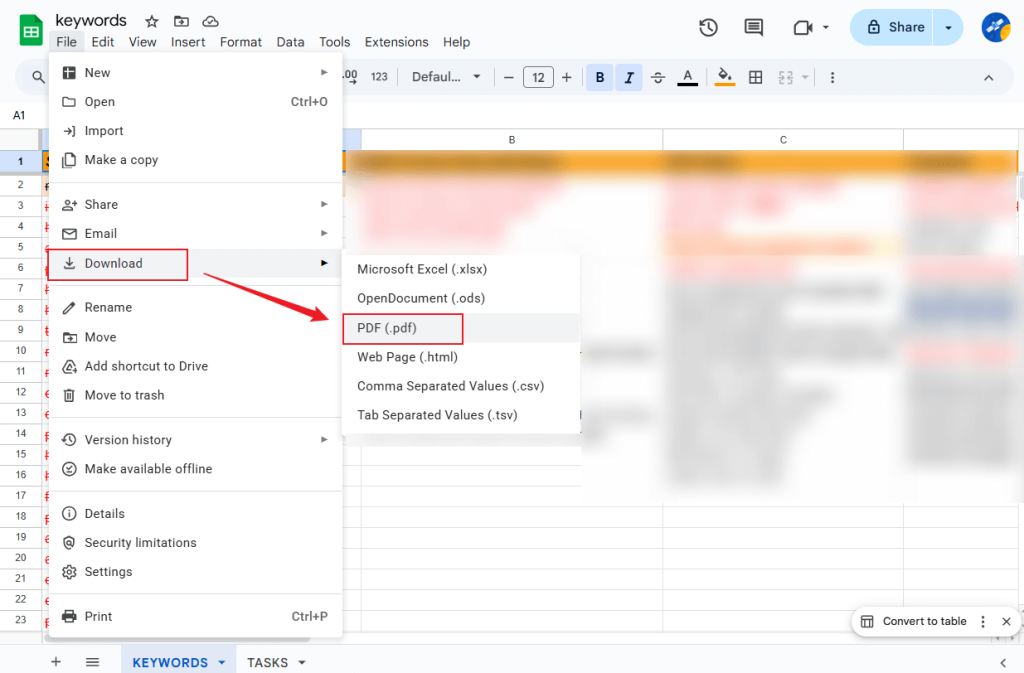1024x673 pixels.
Task: Click the Convert to table button
Action: [x=922, y=621]
